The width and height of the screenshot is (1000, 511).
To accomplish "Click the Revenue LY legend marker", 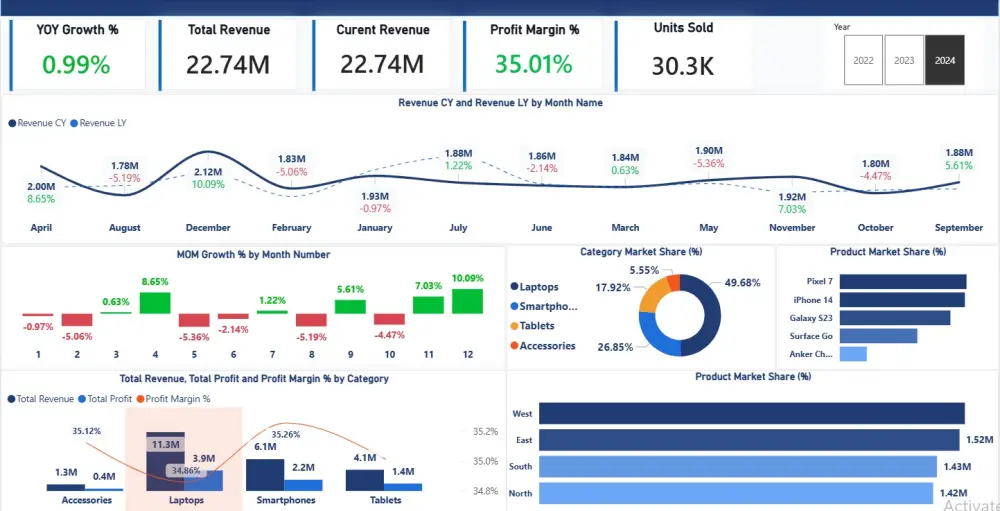I will (73, 123).
